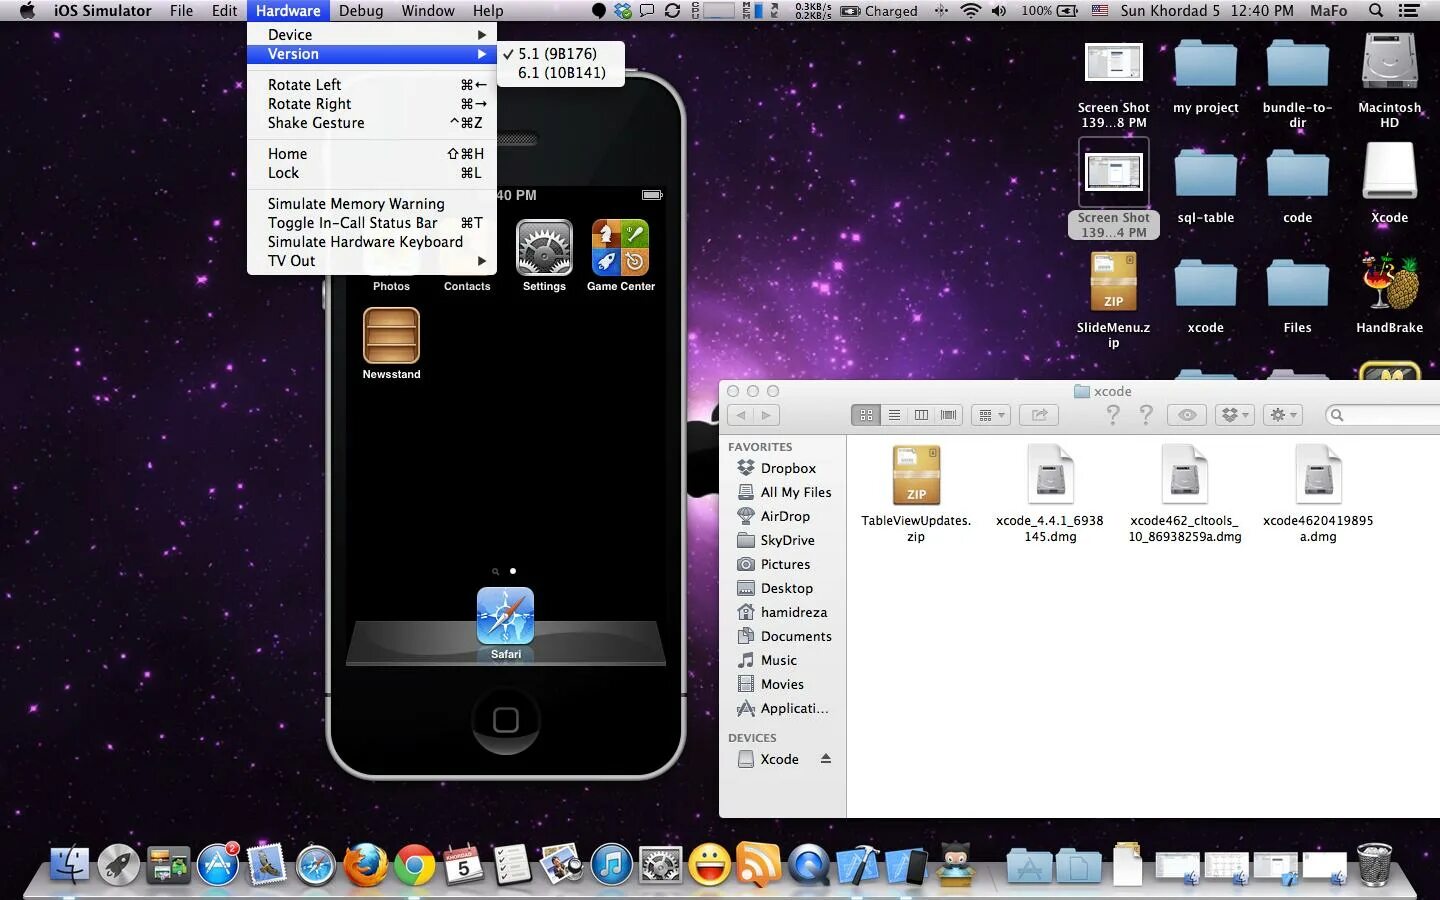
Task: Trigger the Shake Gesture menu item
Action: click(x=372, y=123)
